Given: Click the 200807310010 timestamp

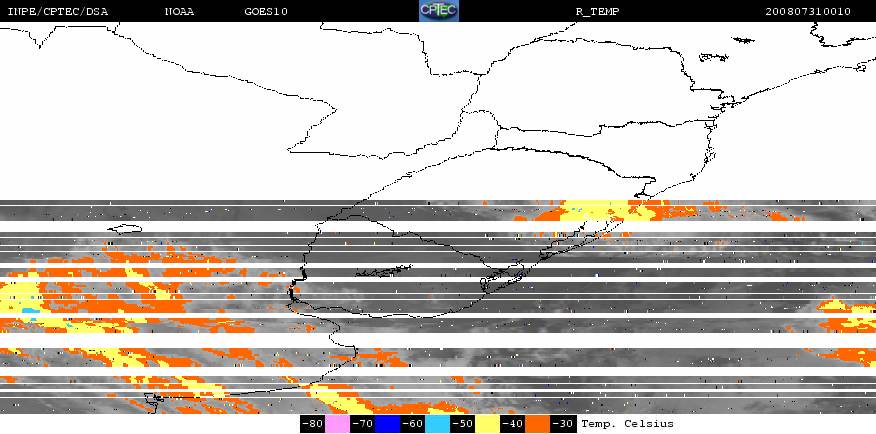Looking at the screenshot, I should coord(808,11).
